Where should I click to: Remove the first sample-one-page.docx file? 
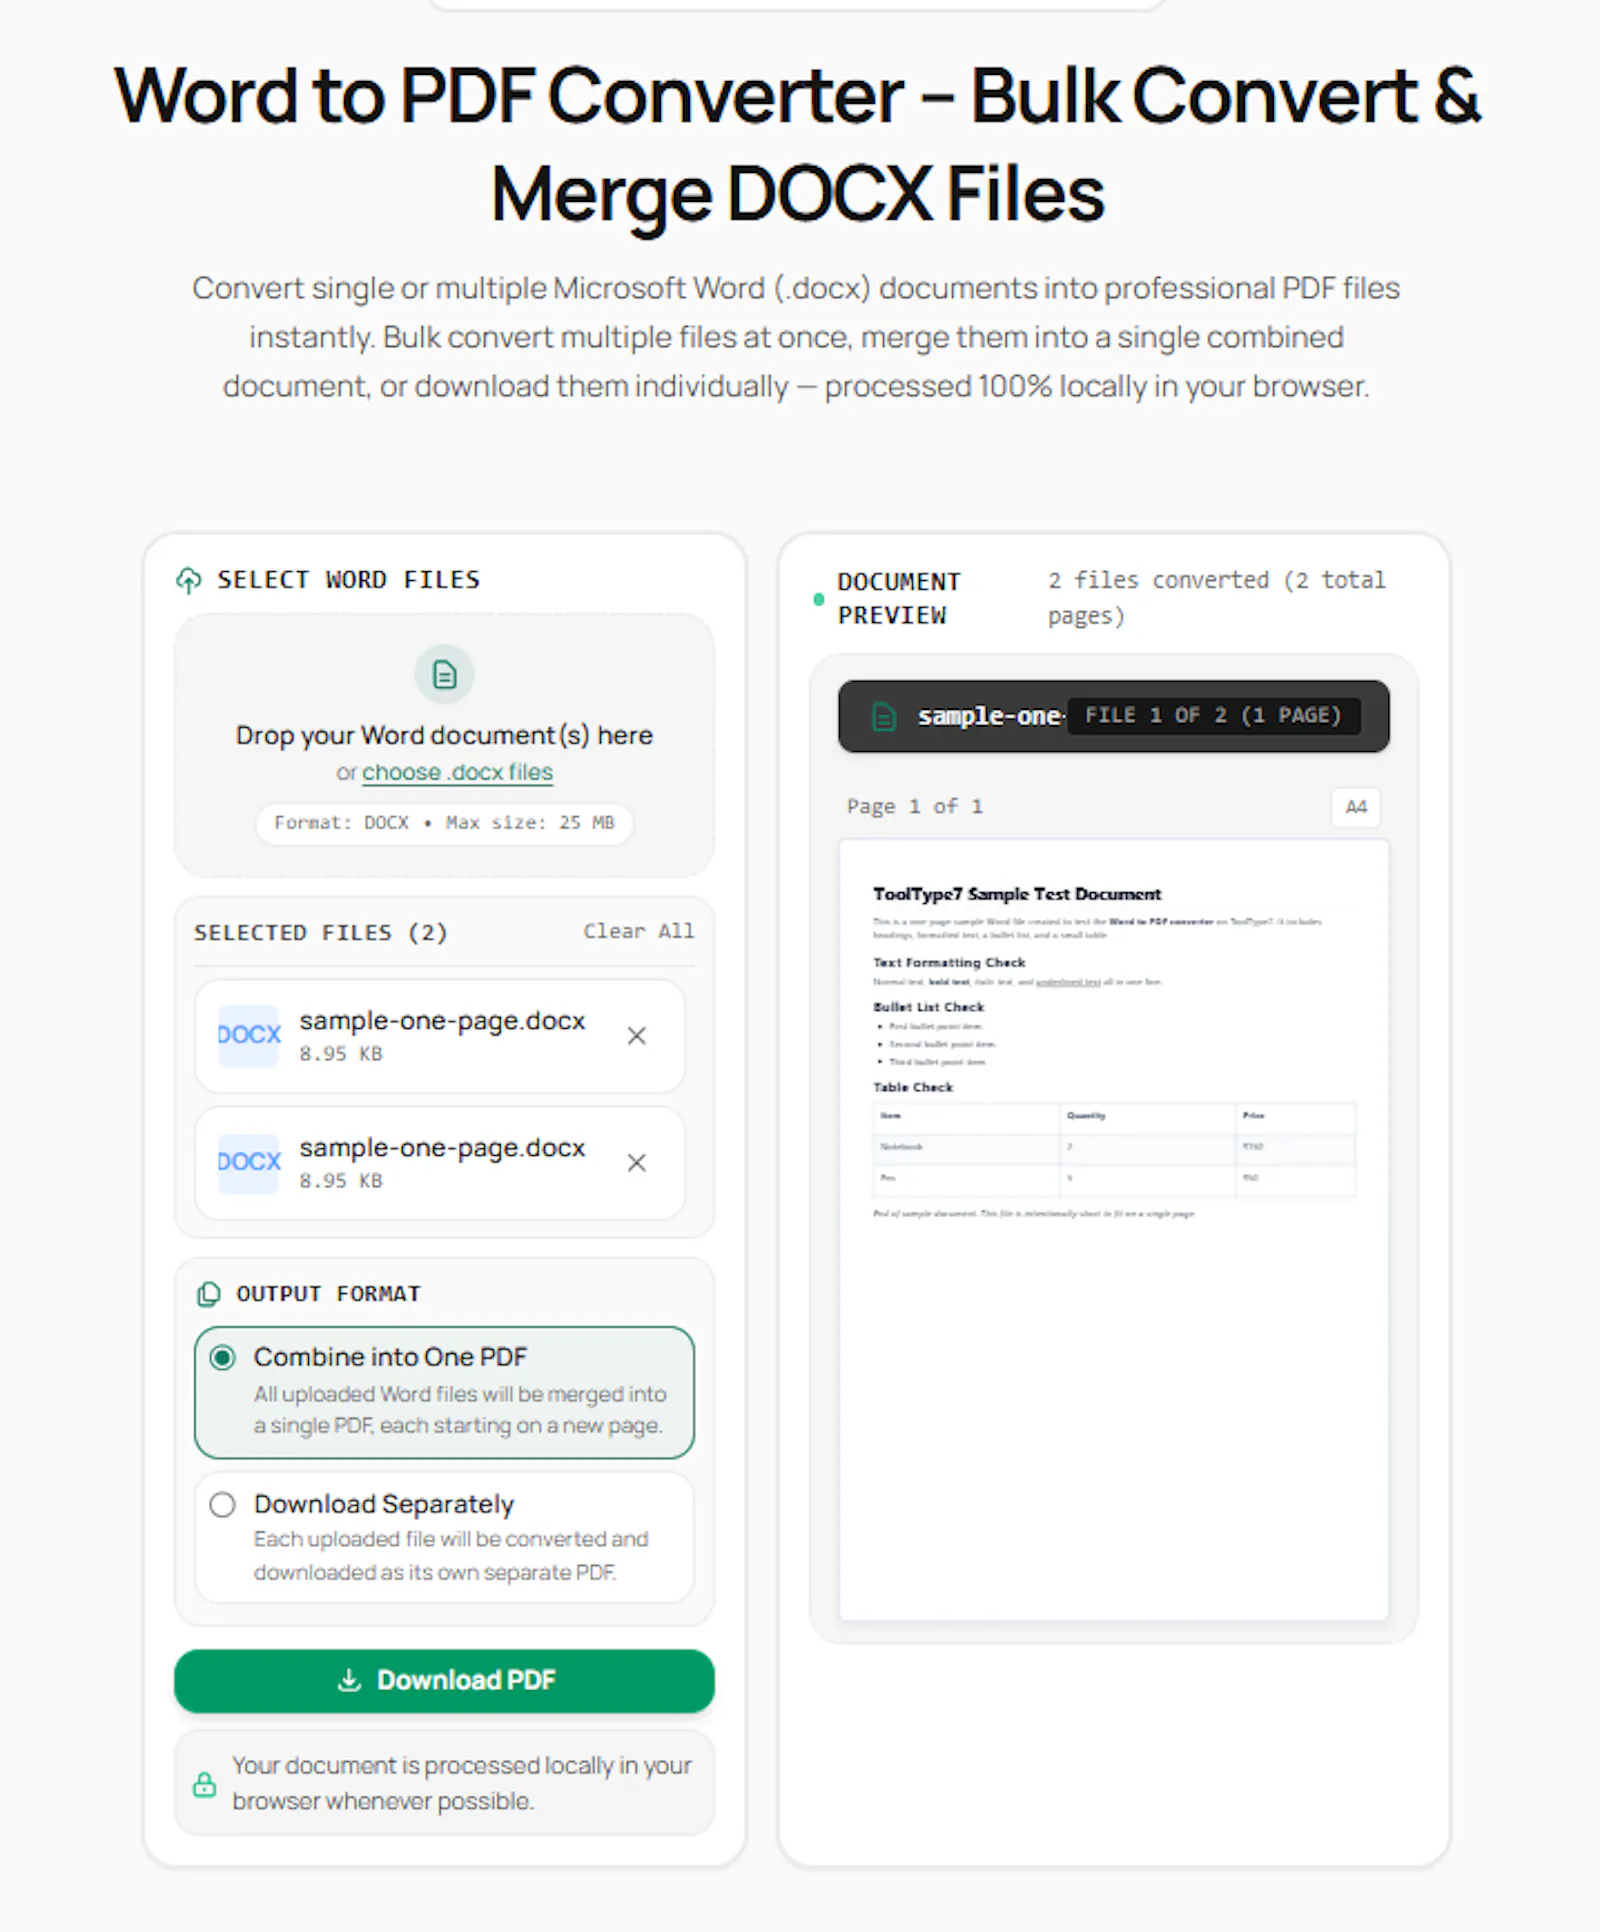pos(636,1035)
